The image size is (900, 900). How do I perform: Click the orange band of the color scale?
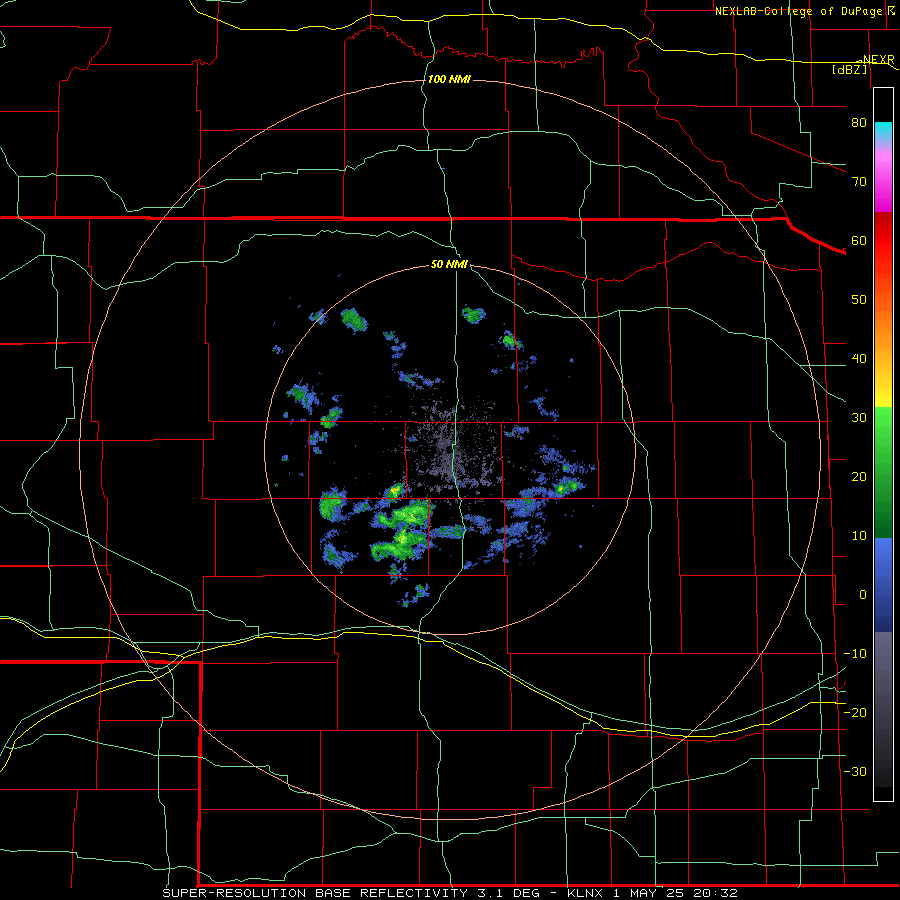point(883,327)
